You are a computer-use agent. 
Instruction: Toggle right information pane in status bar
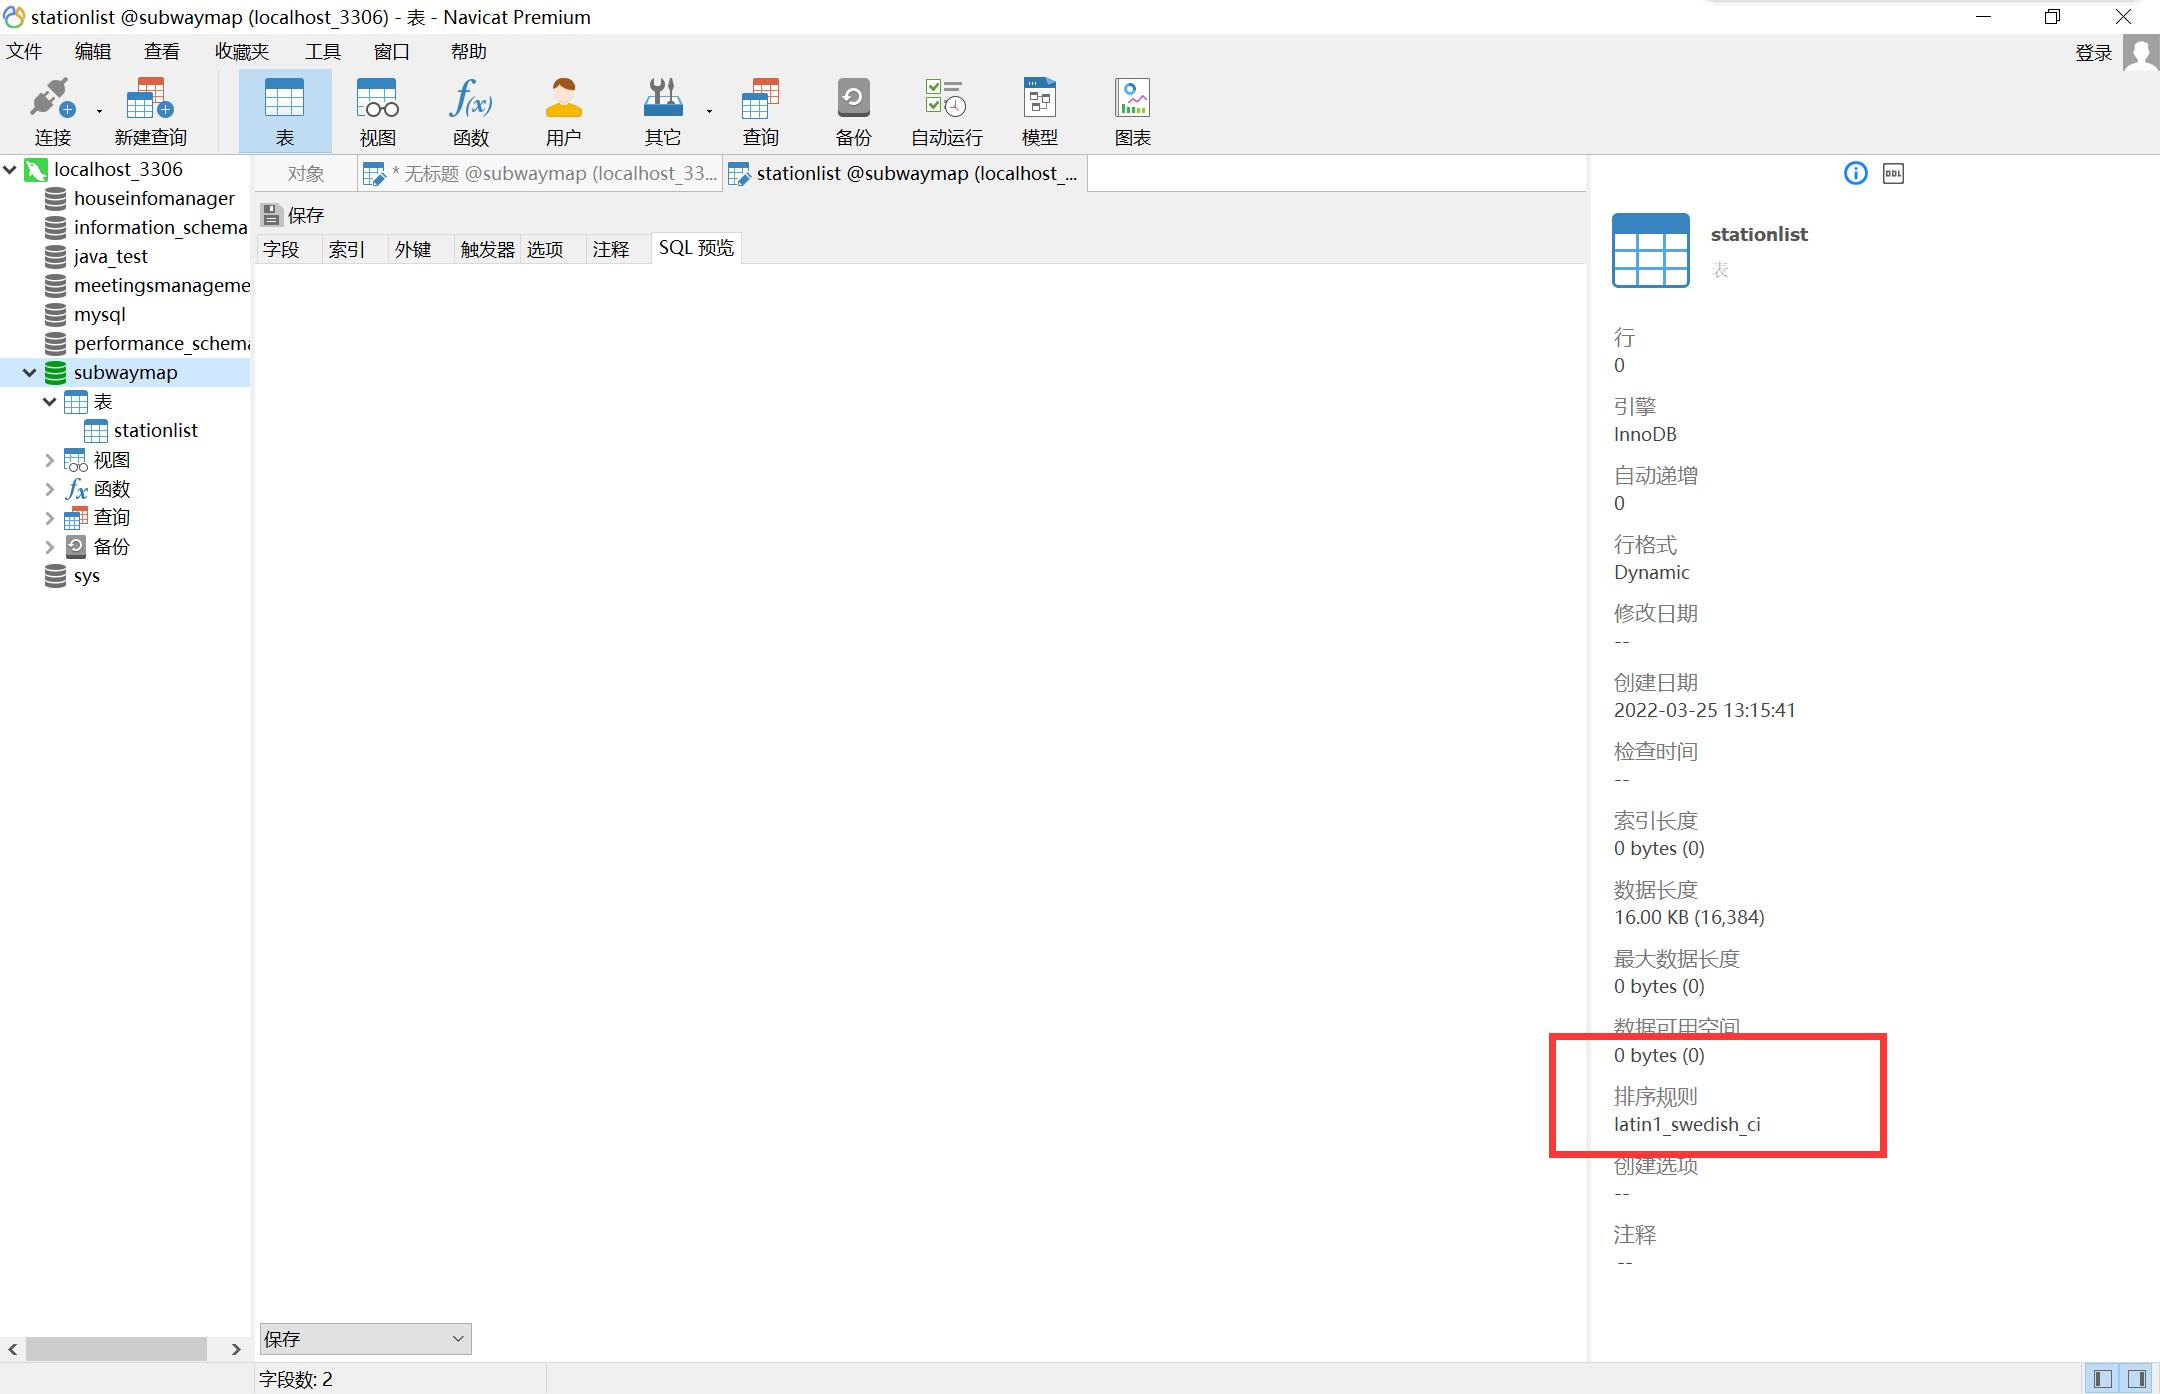[2137, 1379]
